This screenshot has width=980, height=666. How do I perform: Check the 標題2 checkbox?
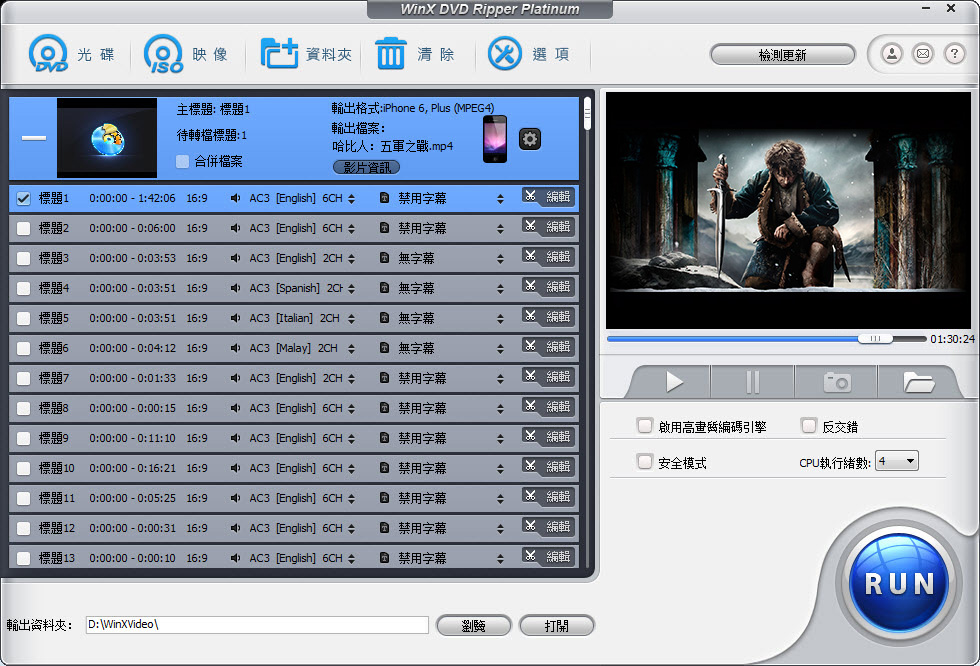(23, 229)
